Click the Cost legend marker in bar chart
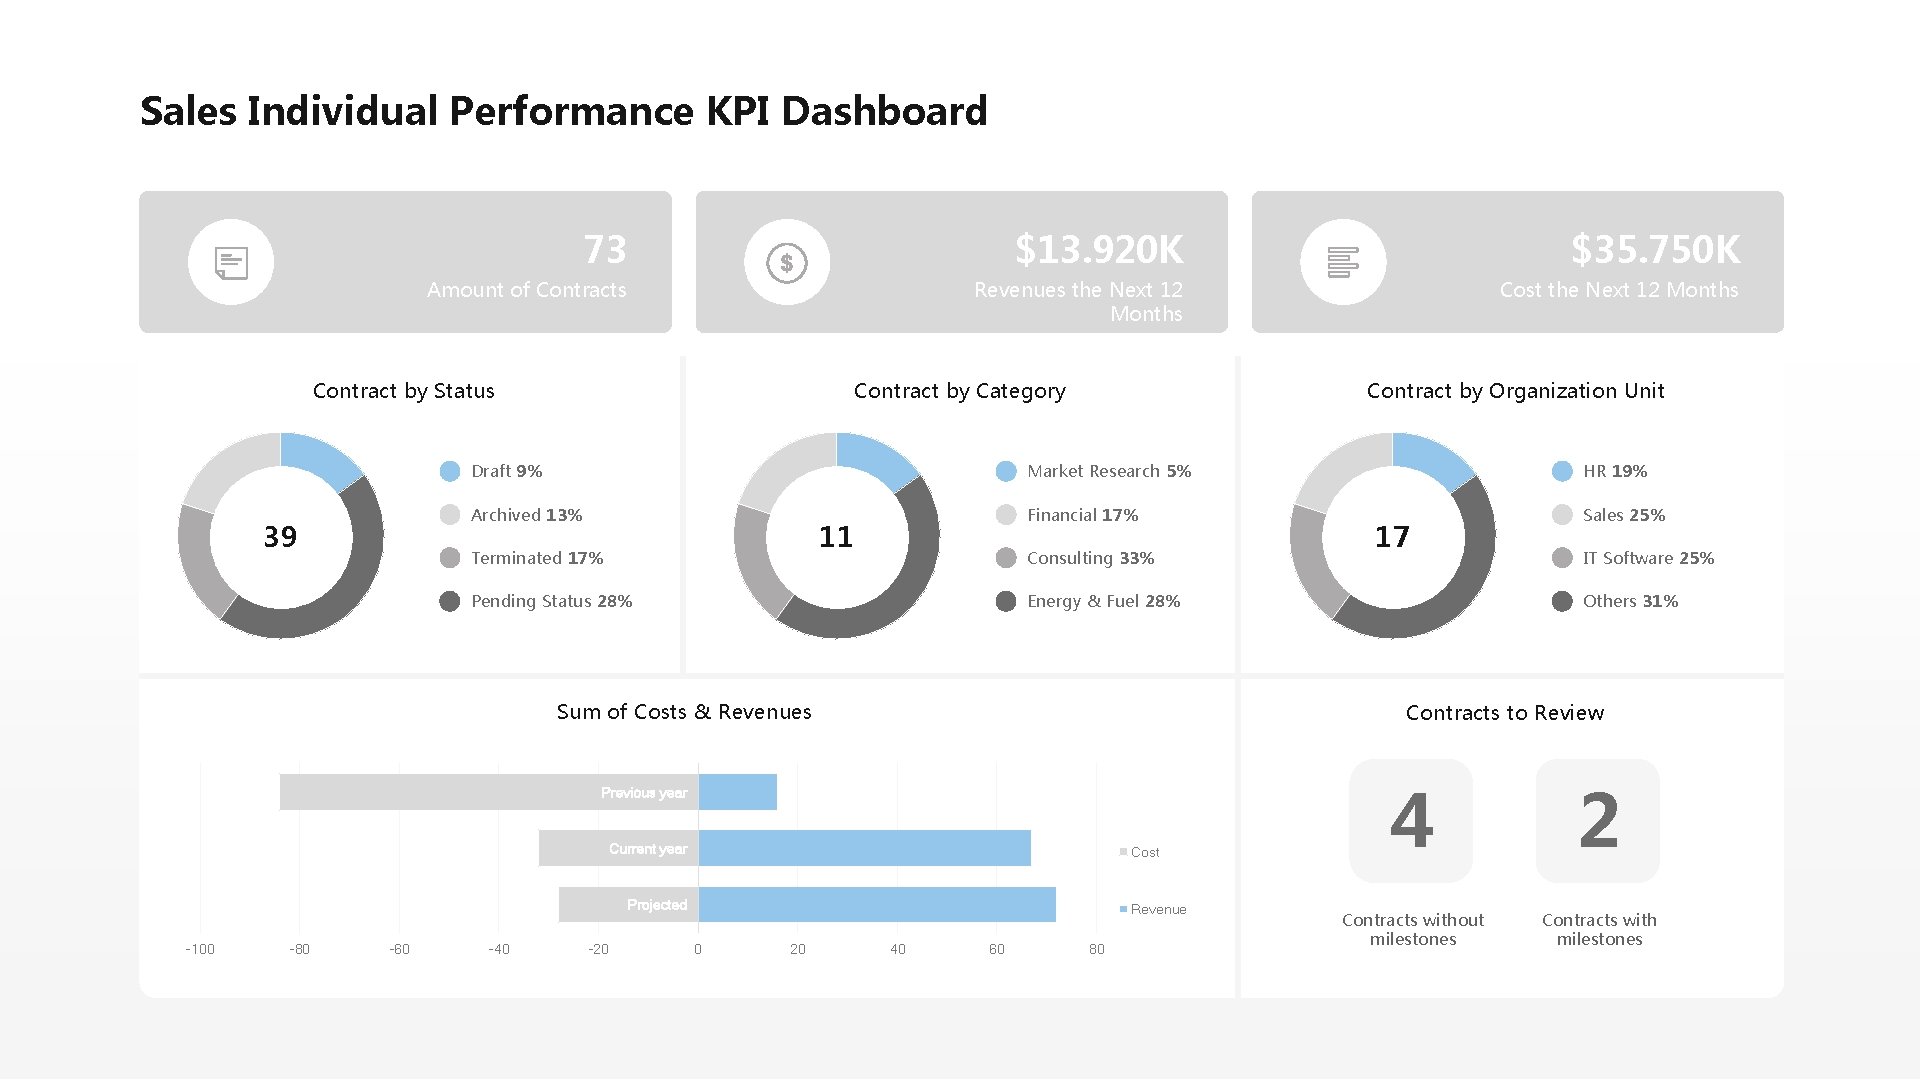The height and width of the screenshot is (1080, 1920). [x=1122, y=851]
